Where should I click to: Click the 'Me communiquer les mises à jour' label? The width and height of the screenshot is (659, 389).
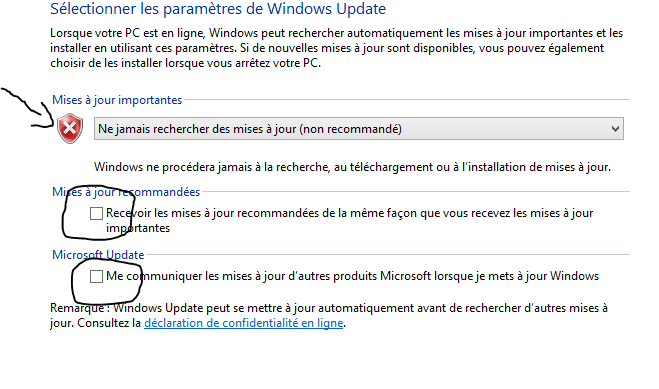(353, 276)
